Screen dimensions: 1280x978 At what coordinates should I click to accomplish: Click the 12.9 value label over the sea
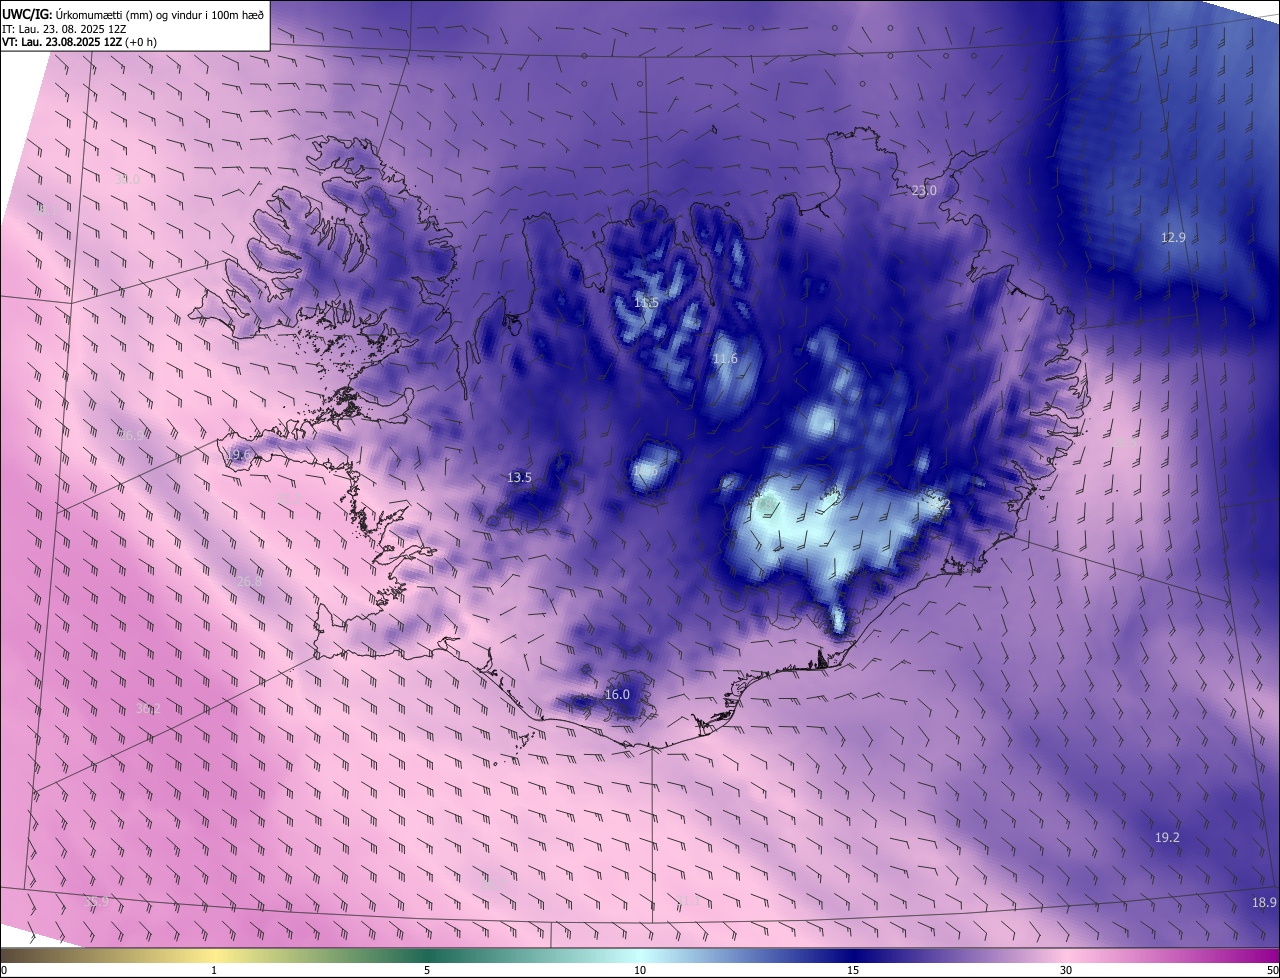1173,237
